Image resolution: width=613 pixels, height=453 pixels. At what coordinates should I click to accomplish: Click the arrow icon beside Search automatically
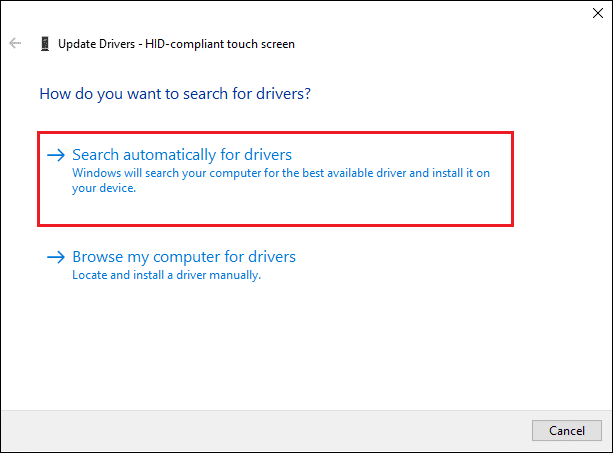pyautogui.click(x=56, y=155)
